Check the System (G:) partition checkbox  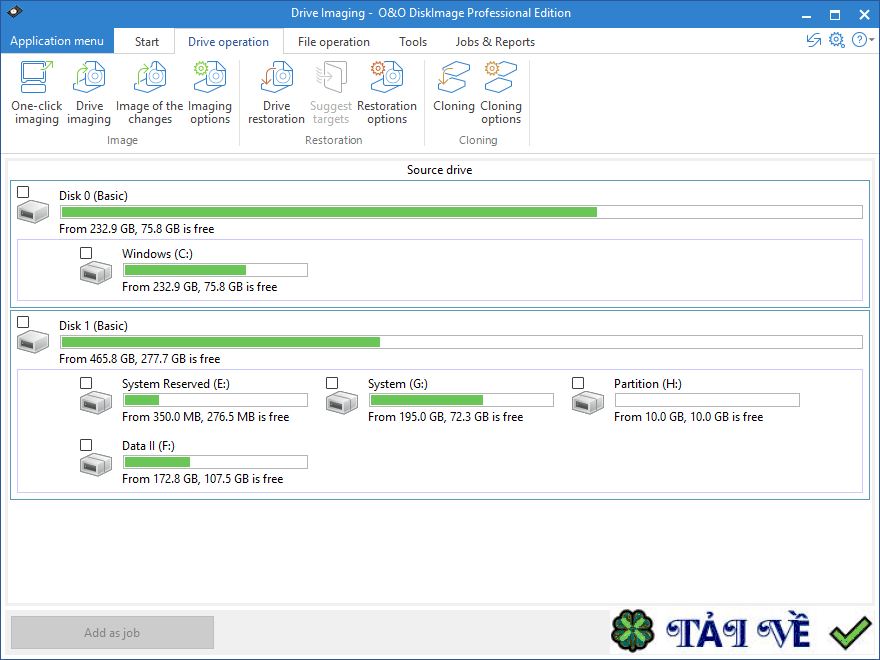[332, 383]
